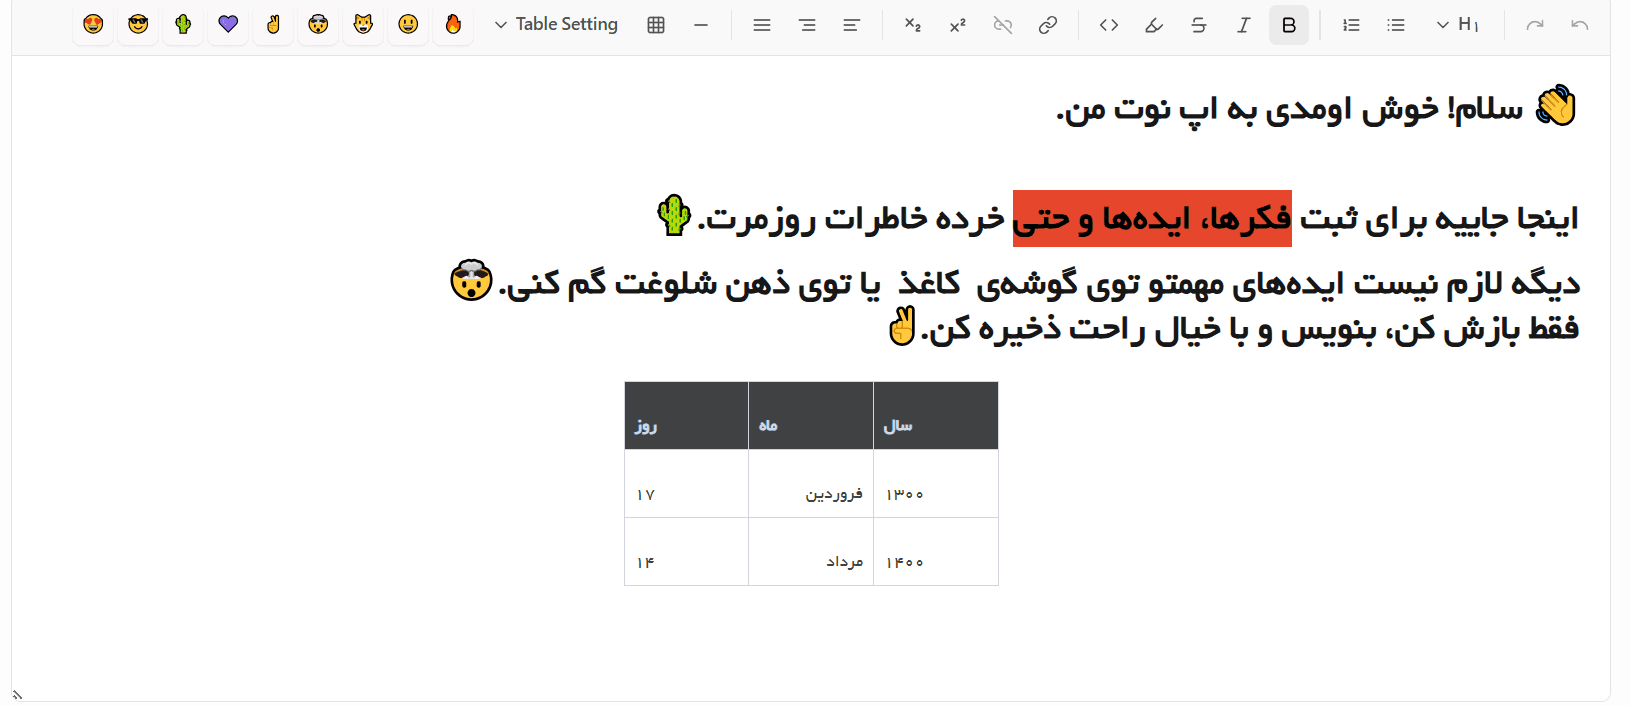Image resolution: width=1630 pixels, height=706 pixels.
Task: Insert the sunglasses face emoji
Action: click(138, 25)
